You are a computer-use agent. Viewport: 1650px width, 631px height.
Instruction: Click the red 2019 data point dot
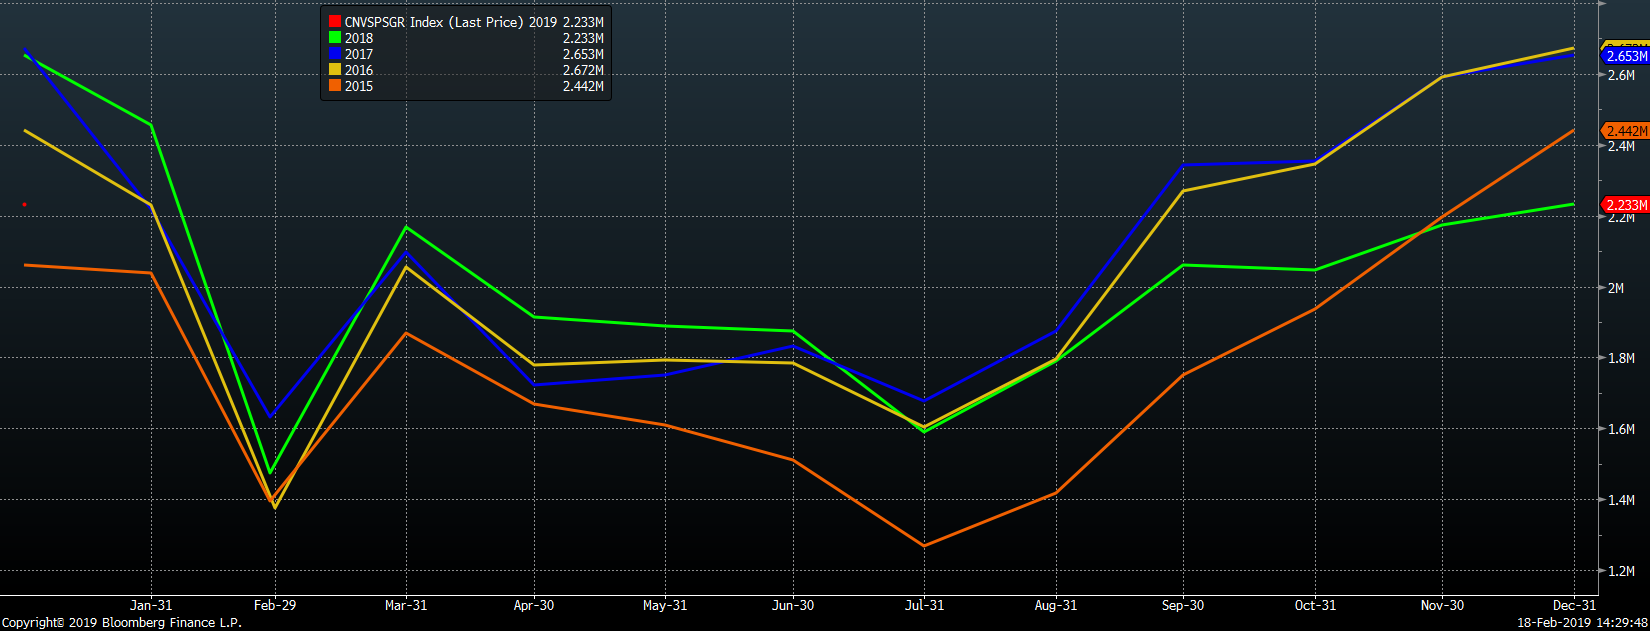pos(24,205)
